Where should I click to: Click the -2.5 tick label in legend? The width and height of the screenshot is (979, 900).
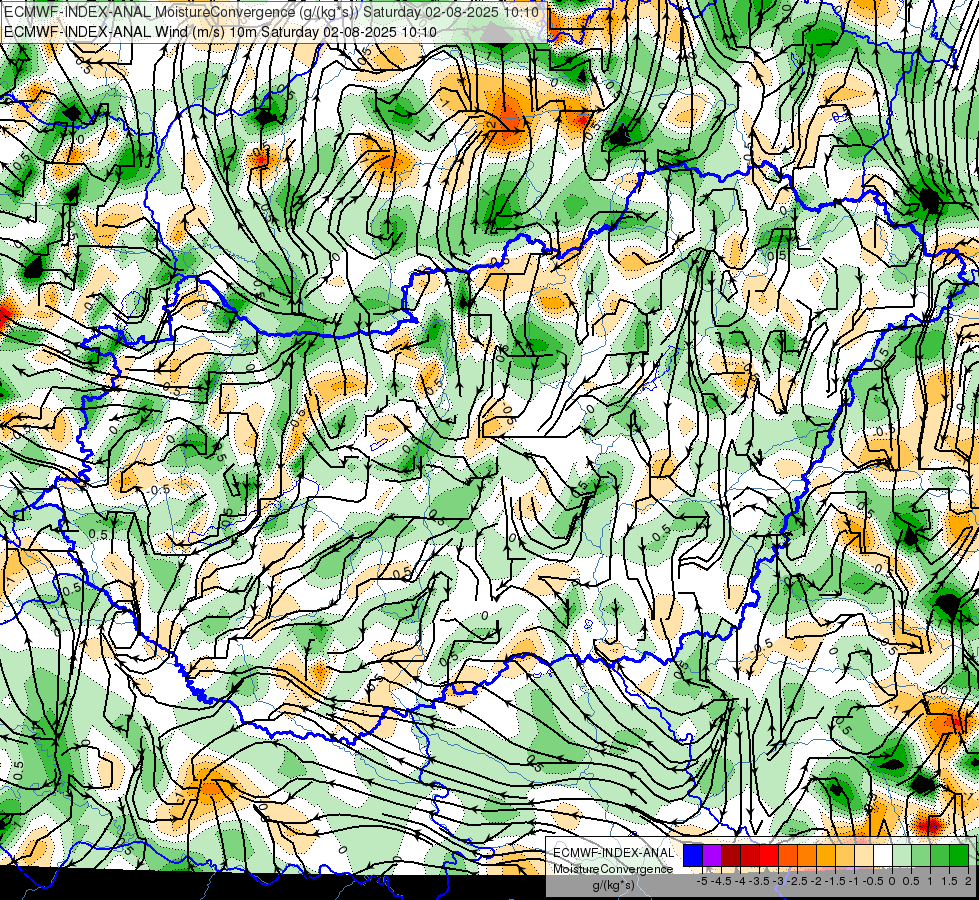[797, 881]
